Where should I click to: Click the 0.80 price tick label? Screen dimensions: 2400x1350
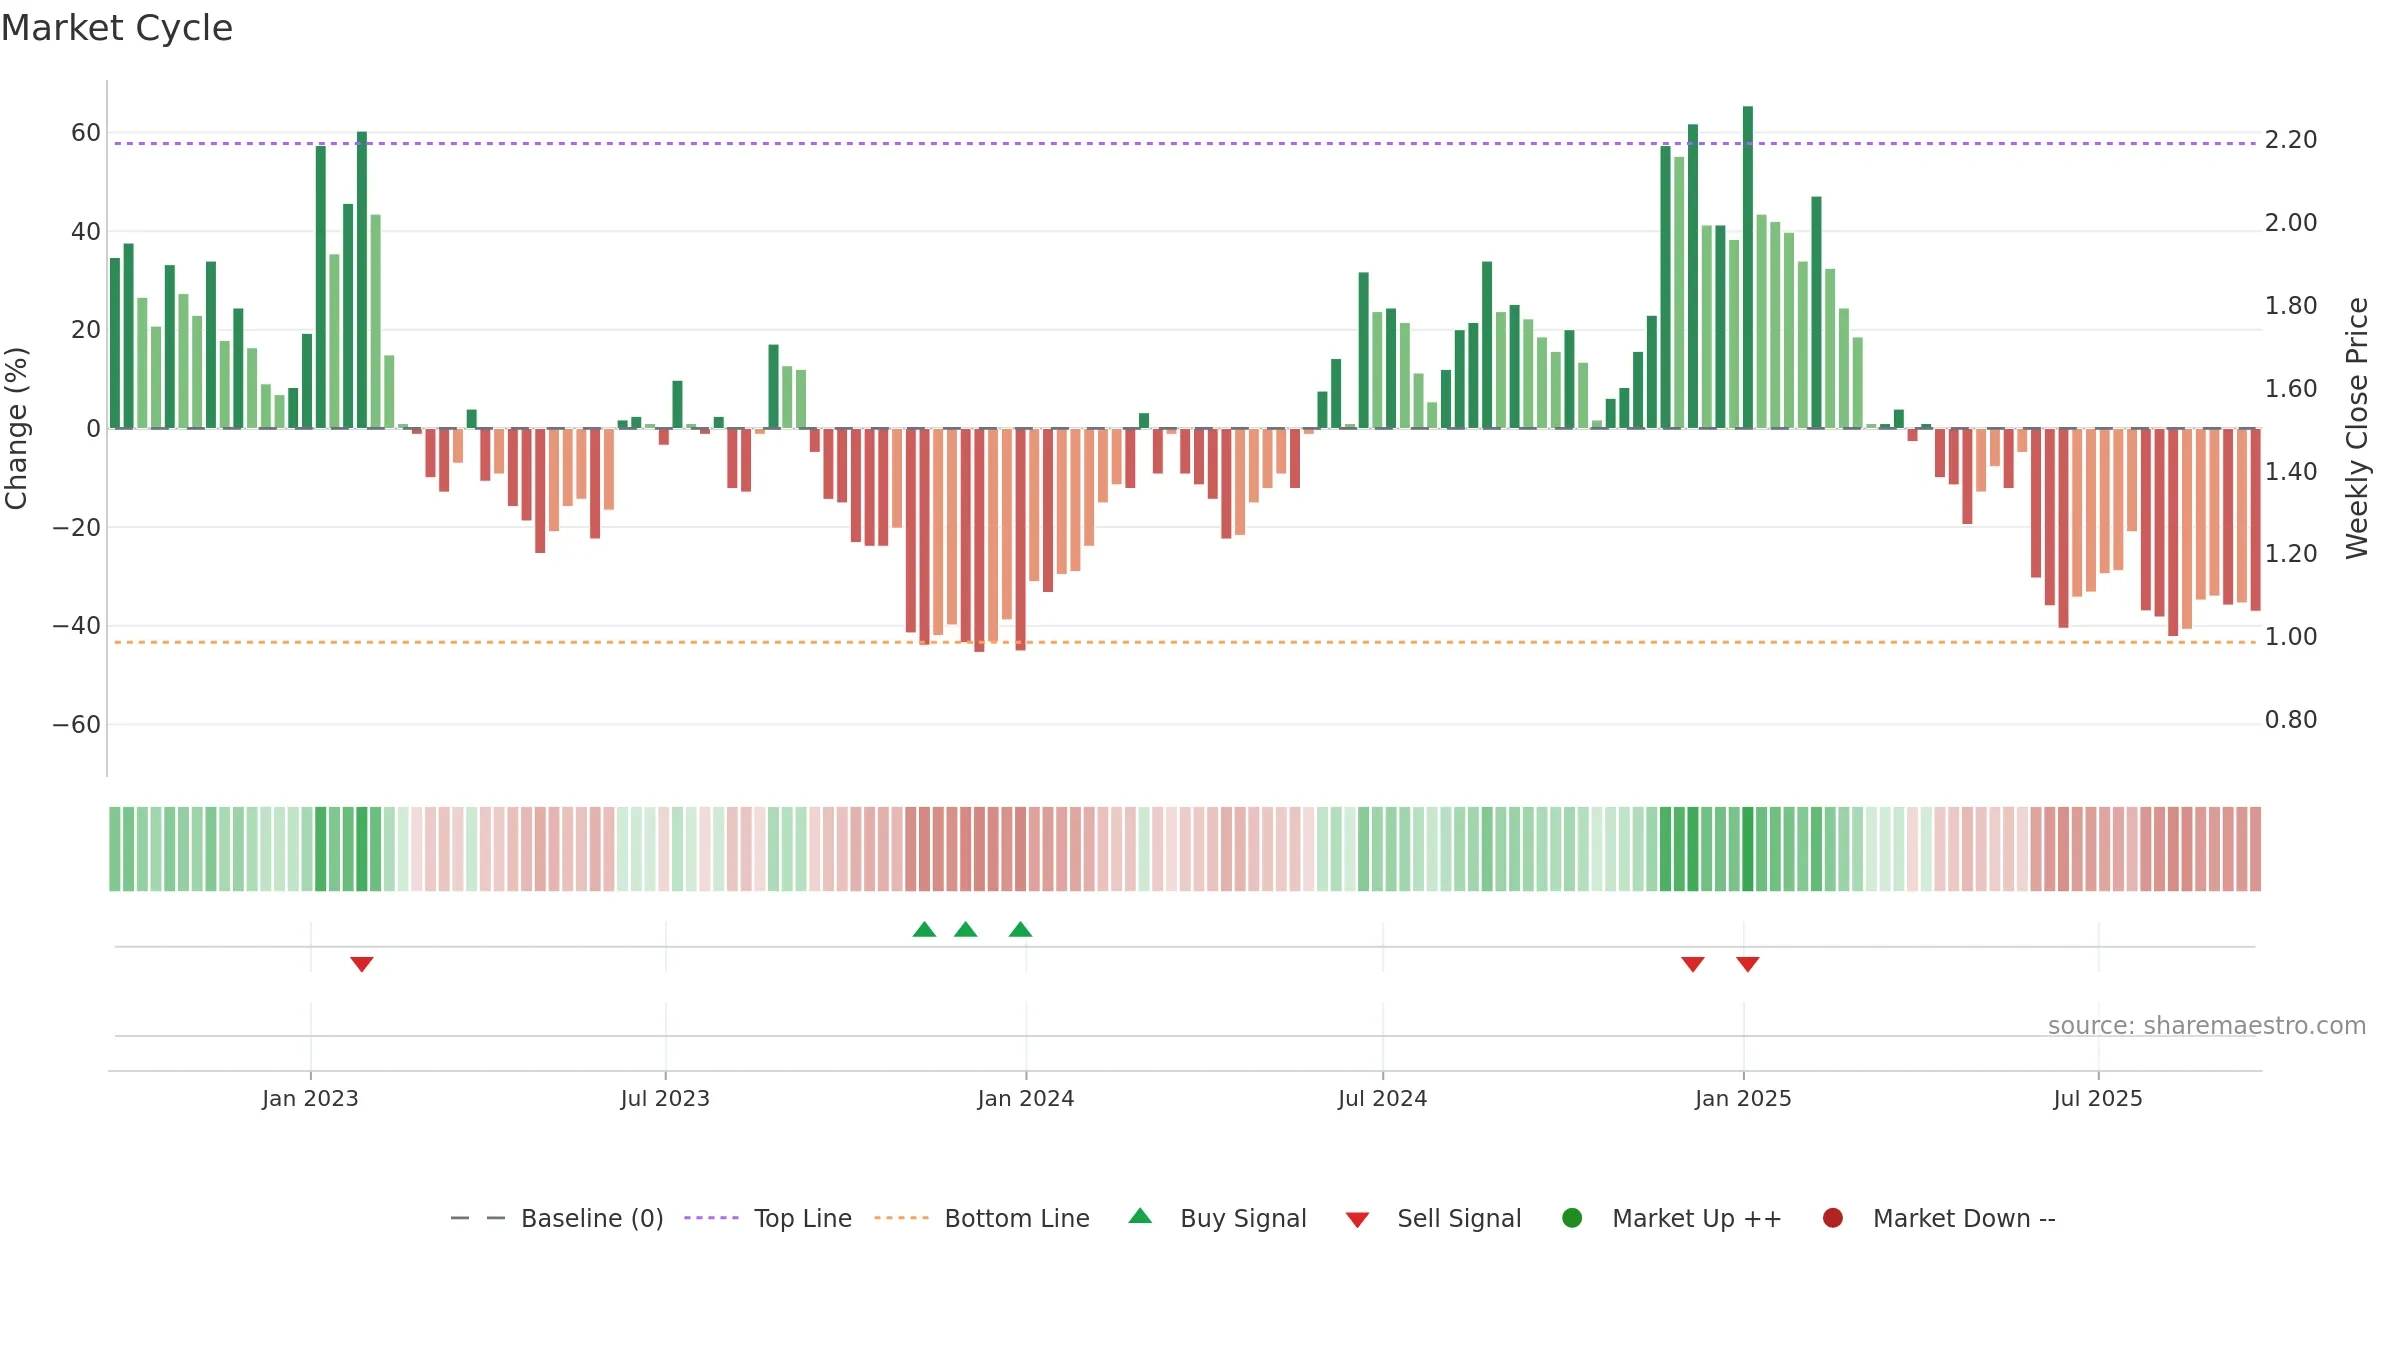pyautogui.click(x=2291, y=720)
